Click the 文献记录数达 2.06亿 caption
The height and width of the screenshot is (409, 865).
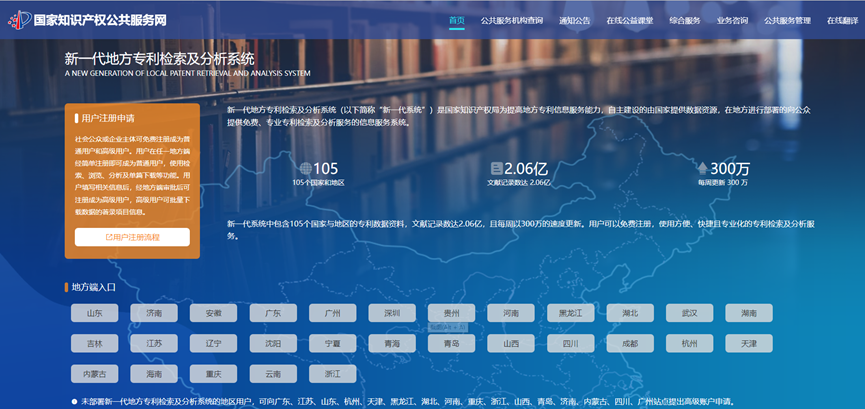519,182
